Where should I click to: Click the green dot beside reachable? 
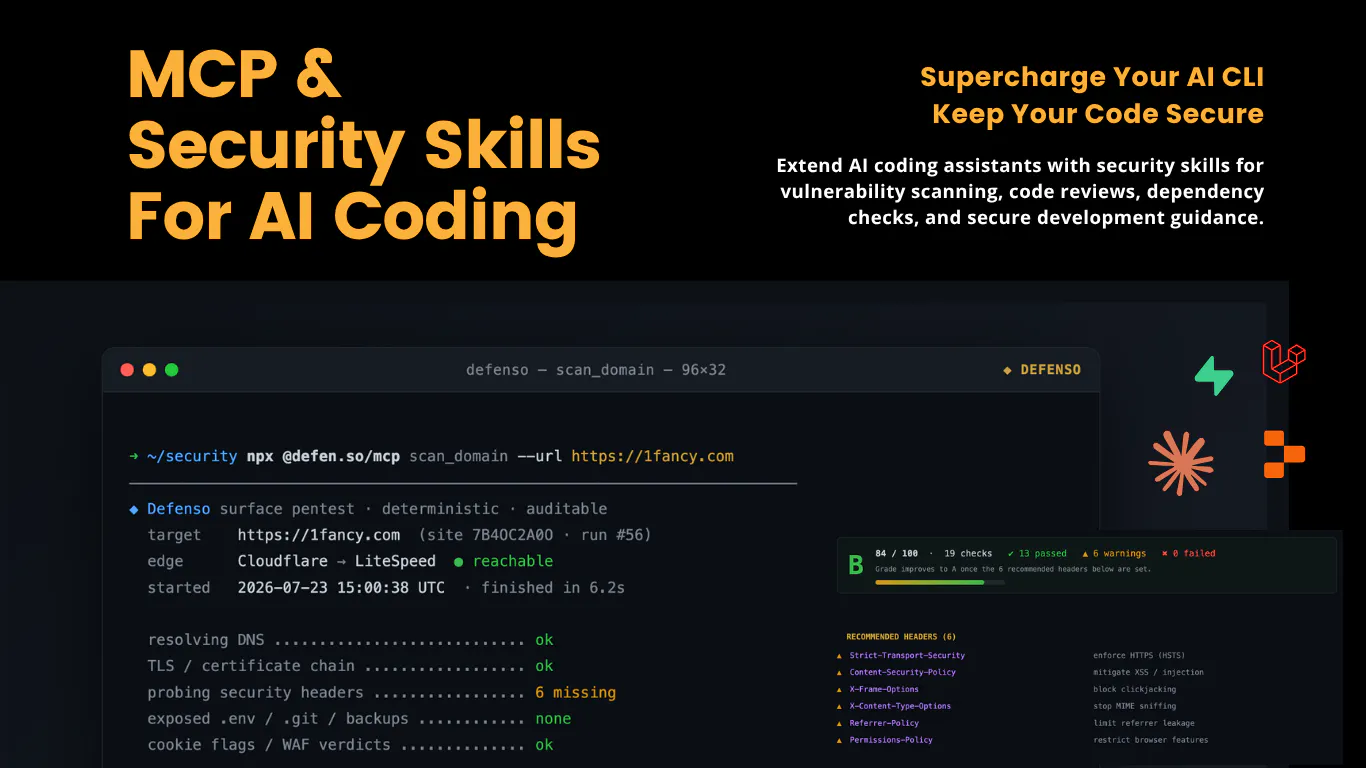point(458,562)
